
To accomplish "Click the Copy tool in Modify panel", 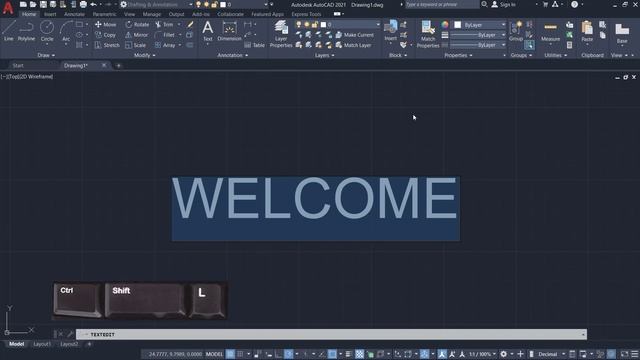I will point(105,35).
